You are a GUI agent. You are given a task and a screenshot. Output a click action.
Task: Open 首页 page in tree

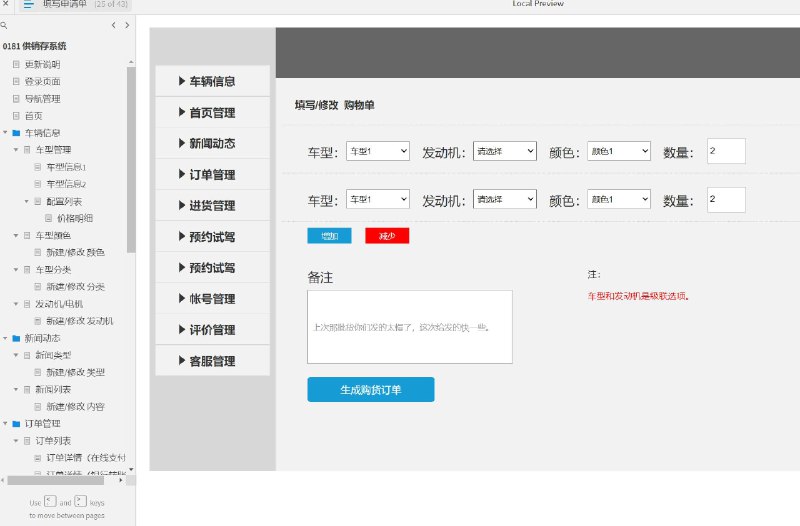pos(33,116)
